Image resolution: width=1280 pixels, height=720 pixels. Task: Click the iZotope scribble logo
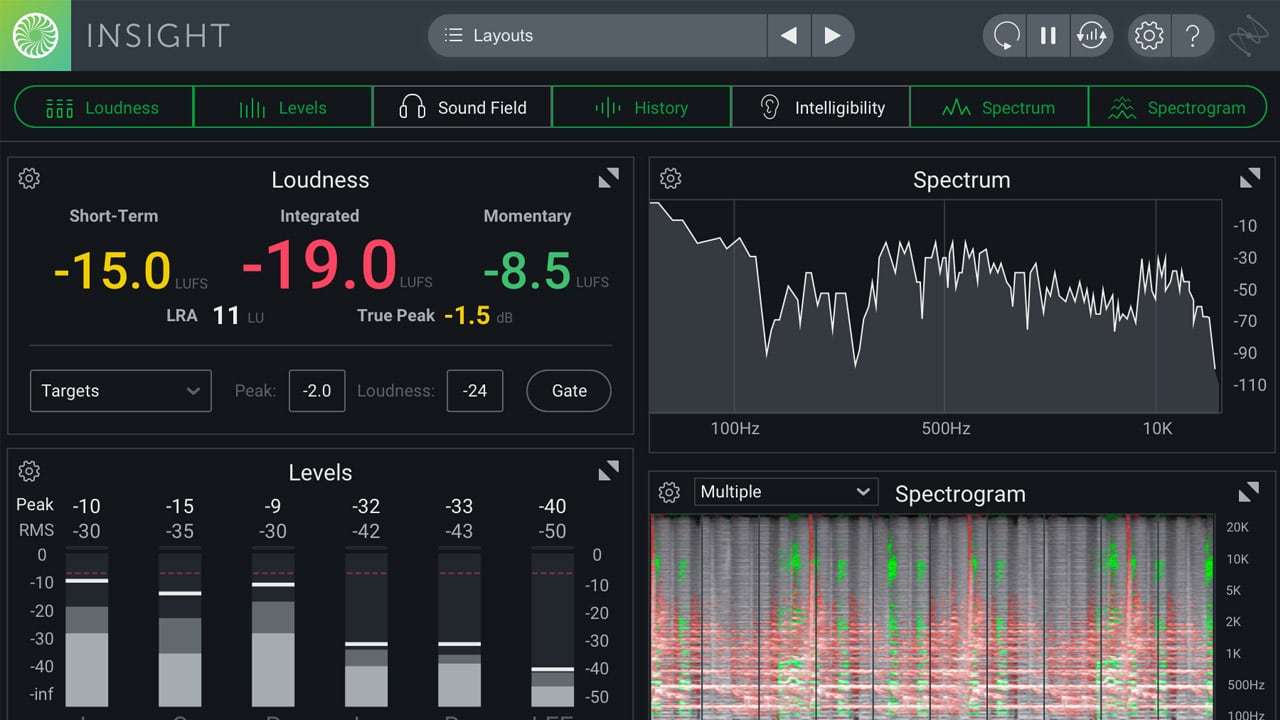[1248, 36]
